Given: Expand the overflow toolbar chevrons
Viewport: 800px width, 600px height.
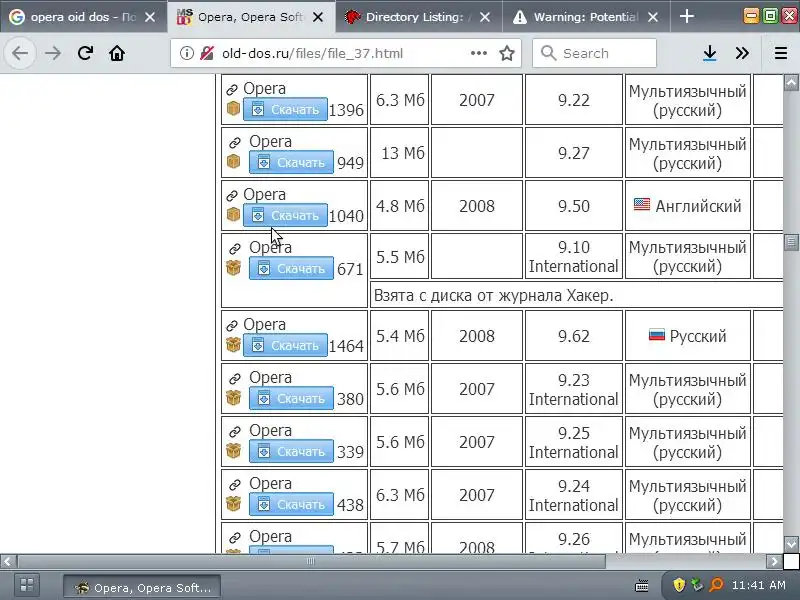Looking at the screenshot, I should click(x=742, y=53).
